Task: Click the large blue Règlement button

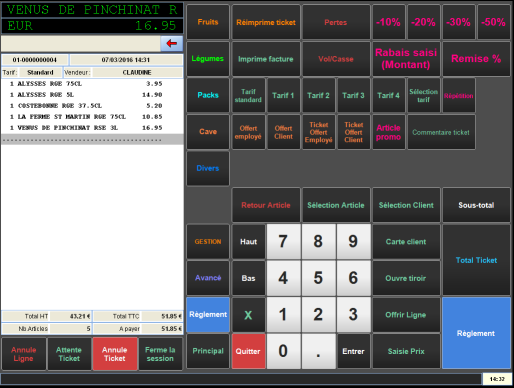Action: tap(476, 333)
